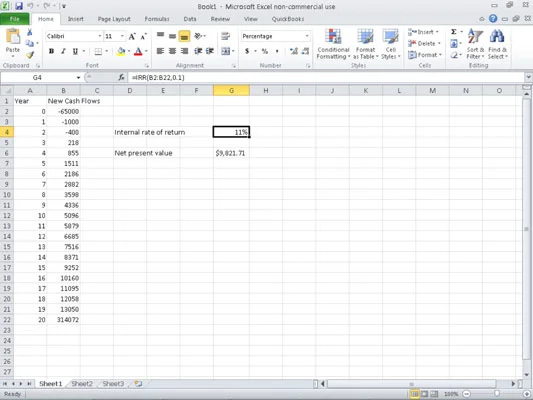Open the Page Layout tab
This screenshot has width=533, height=400.
(114, 19)
